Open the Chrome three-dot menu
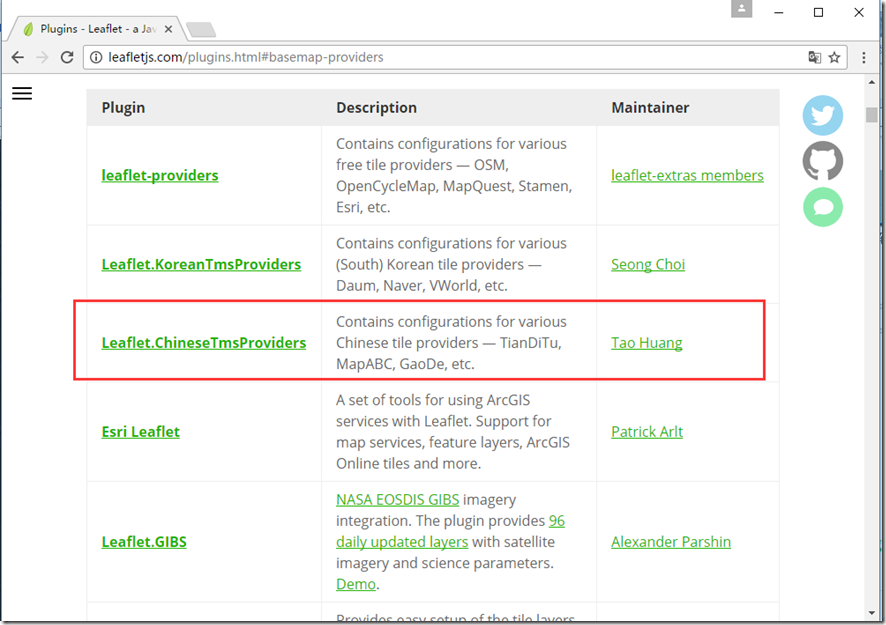This screenshot has width=886, height=625. tap(863, 57)
